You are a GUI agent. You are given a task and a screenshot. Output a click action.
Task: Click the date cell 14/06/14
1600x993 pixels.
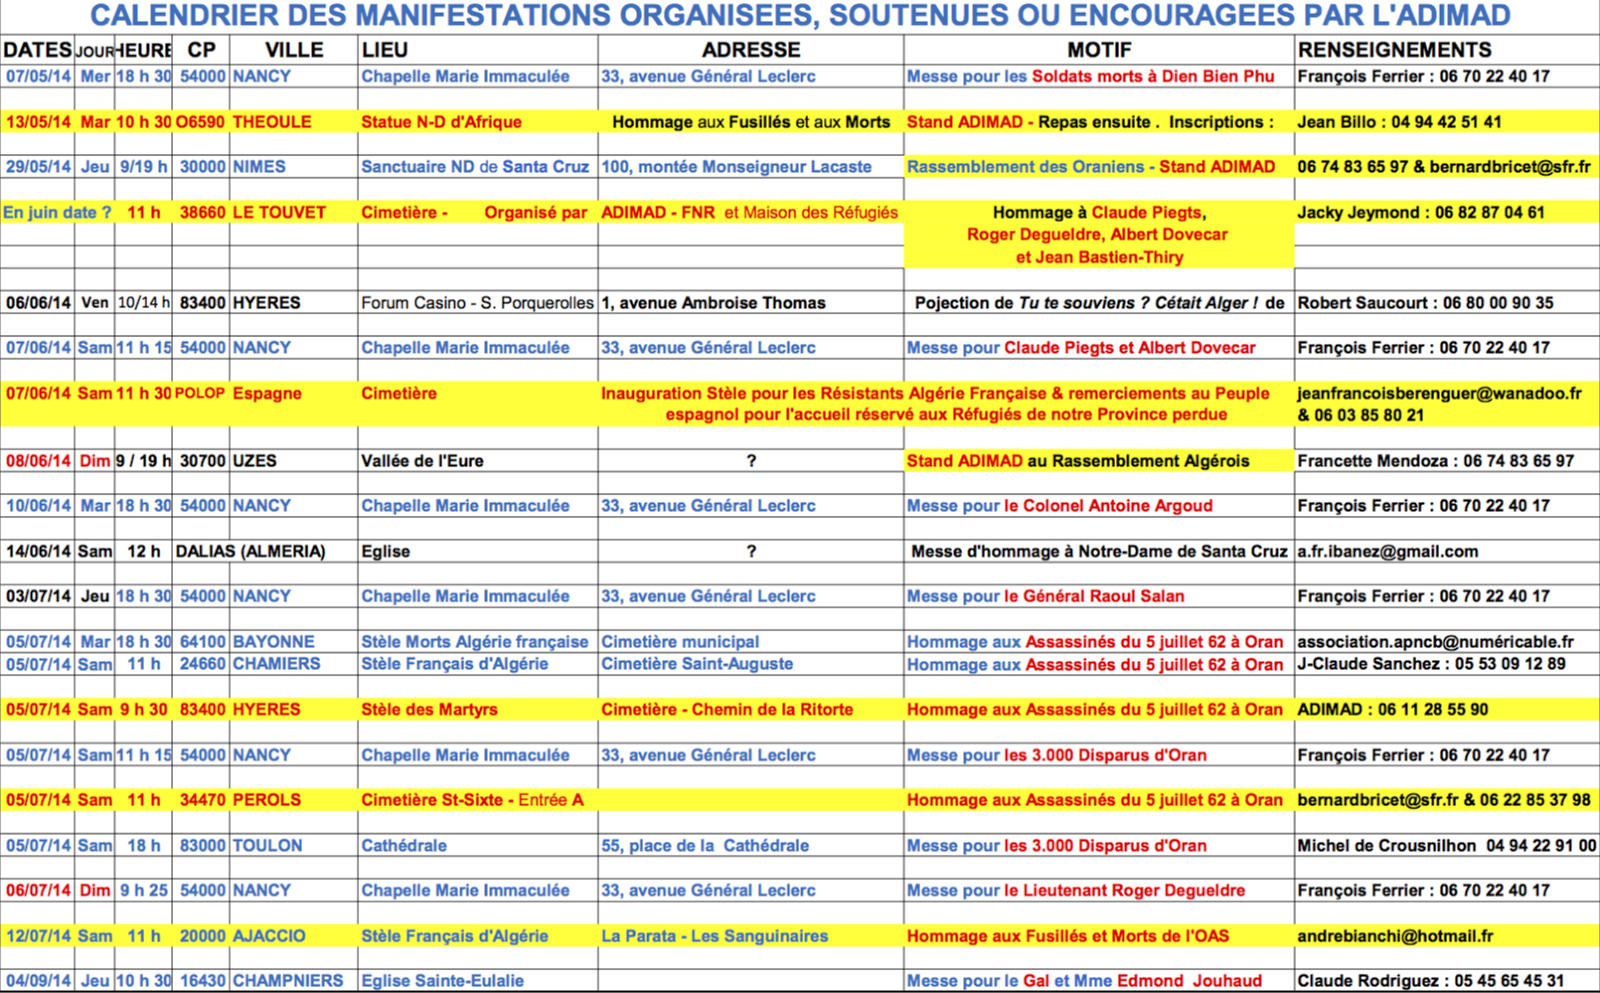click(x=38, y=551)
